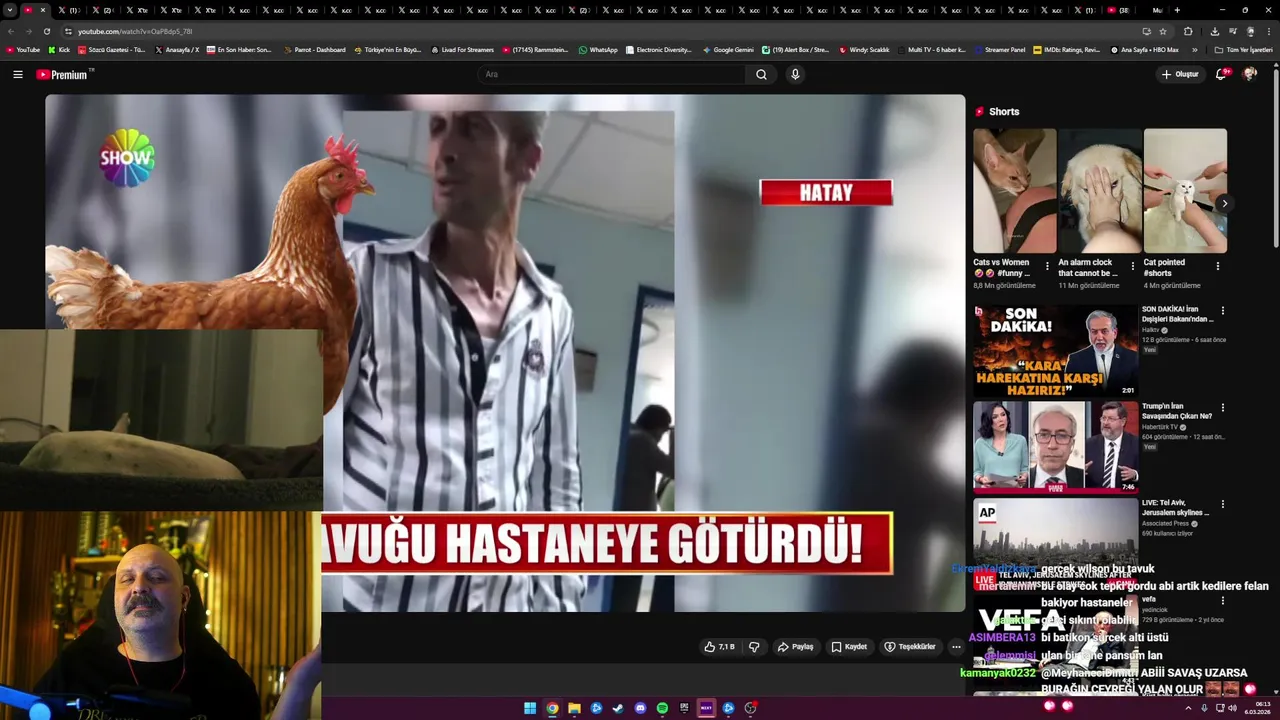Open File Explorer from taskbar
1280x720 pixels.
coord(574,708)
